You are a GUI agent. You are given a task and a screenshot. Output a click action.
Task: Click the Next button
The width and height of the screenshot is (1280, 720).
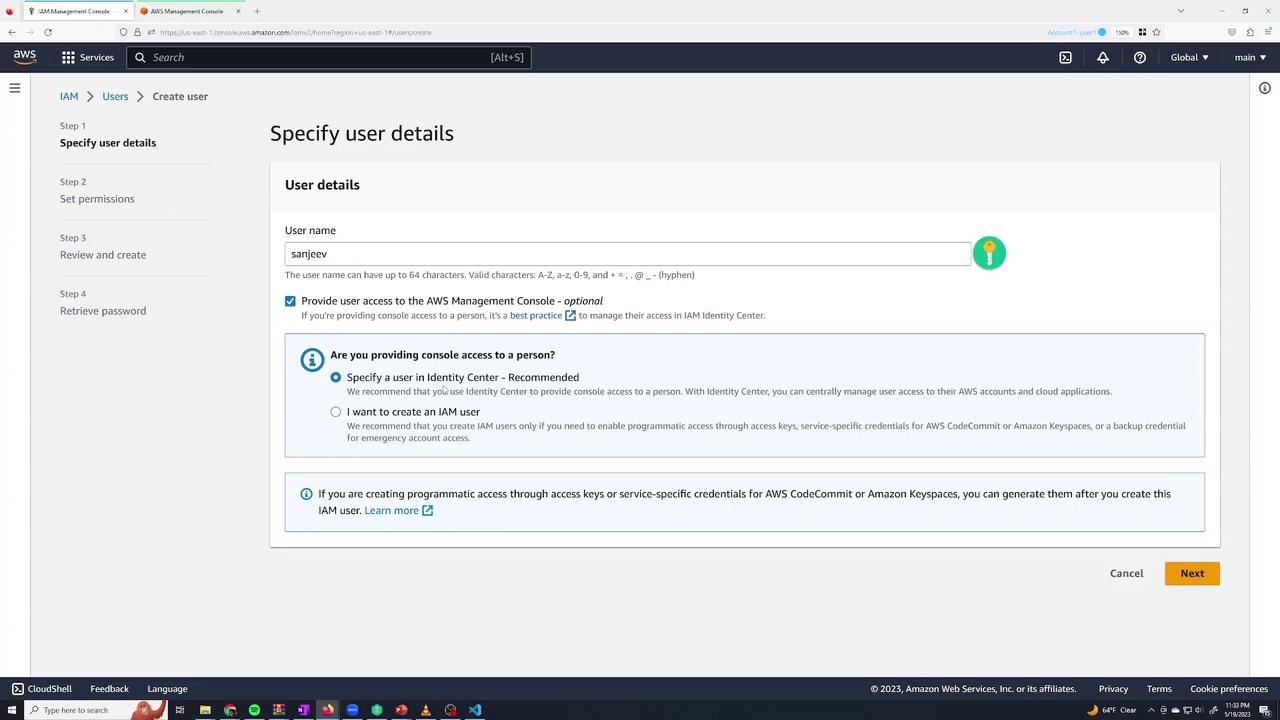point(1192,573)
